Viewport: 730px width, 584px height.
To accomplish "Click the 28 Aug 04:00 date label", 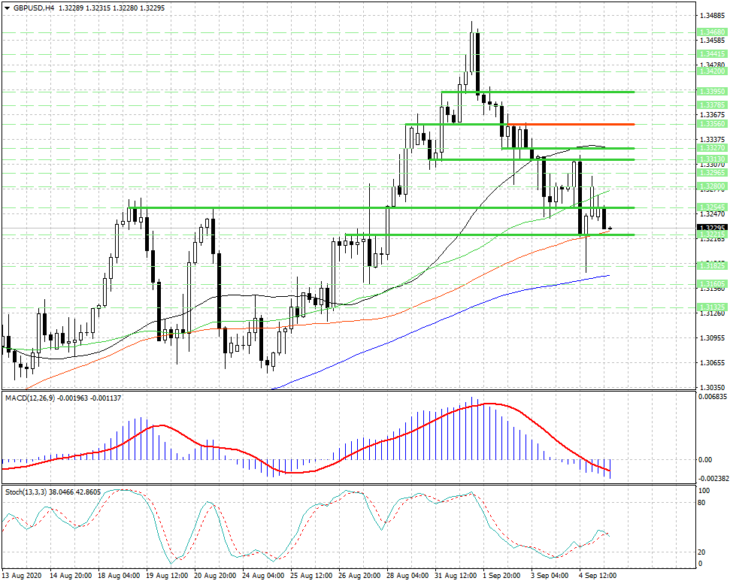I will click(406, 576).
